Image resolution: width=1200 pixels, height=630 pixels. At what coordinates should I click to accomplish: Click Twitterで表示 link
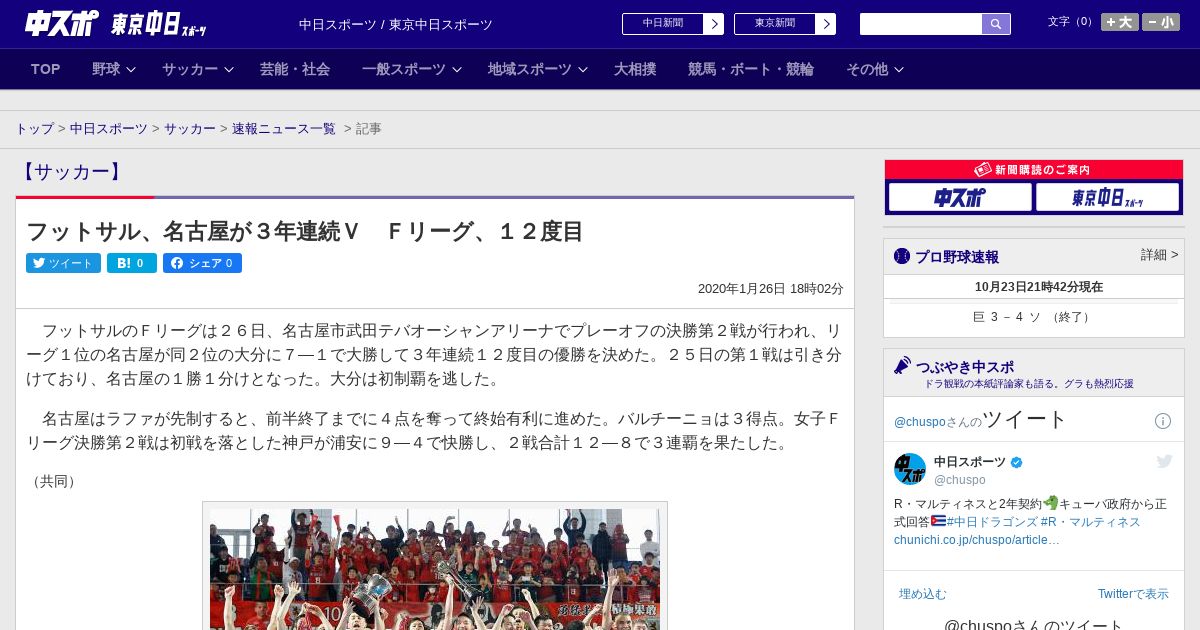1133,594
